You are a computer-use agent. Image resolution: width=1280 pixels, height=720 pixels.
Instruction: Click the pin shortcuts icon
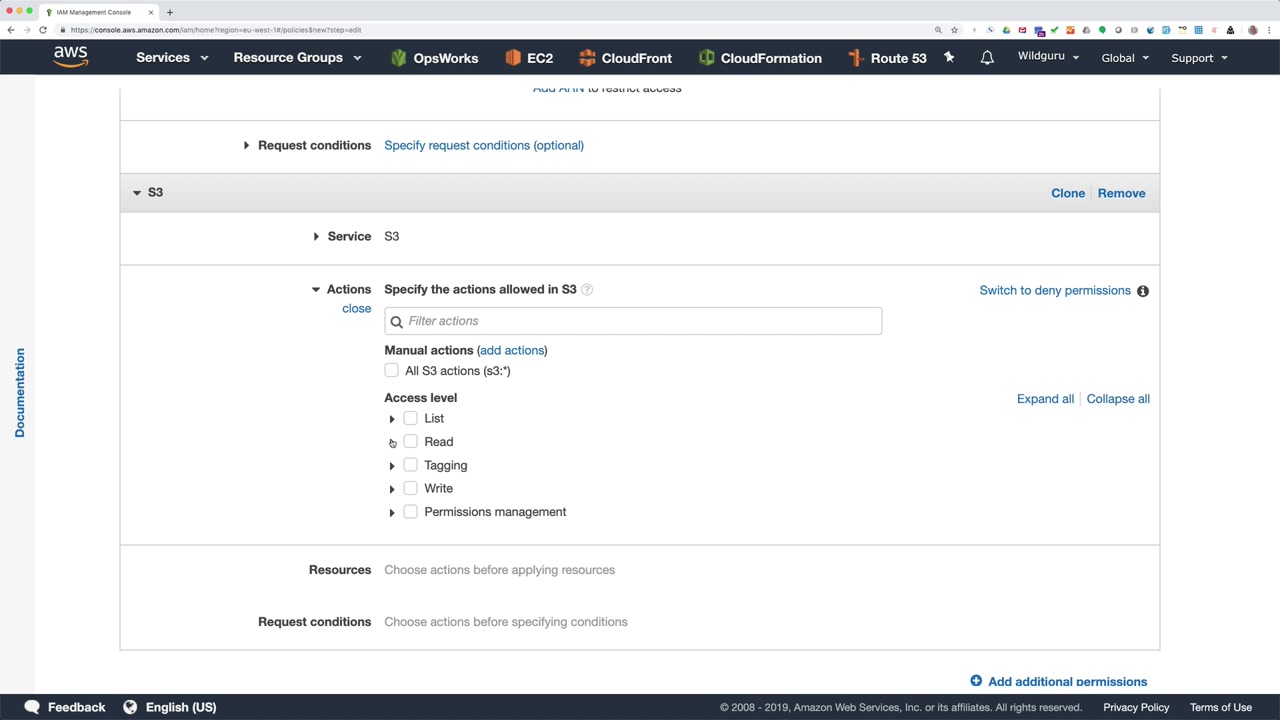(949, 57)
